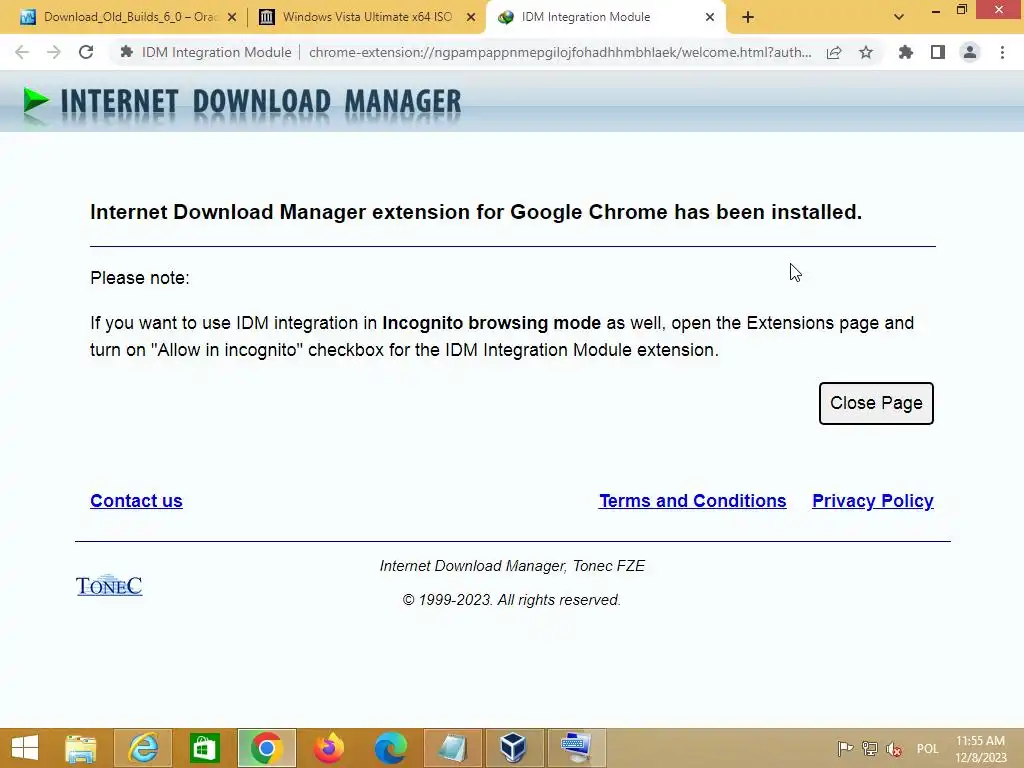Go forward to the next page
Viewport: 1024px width, 768px height.
54,52
